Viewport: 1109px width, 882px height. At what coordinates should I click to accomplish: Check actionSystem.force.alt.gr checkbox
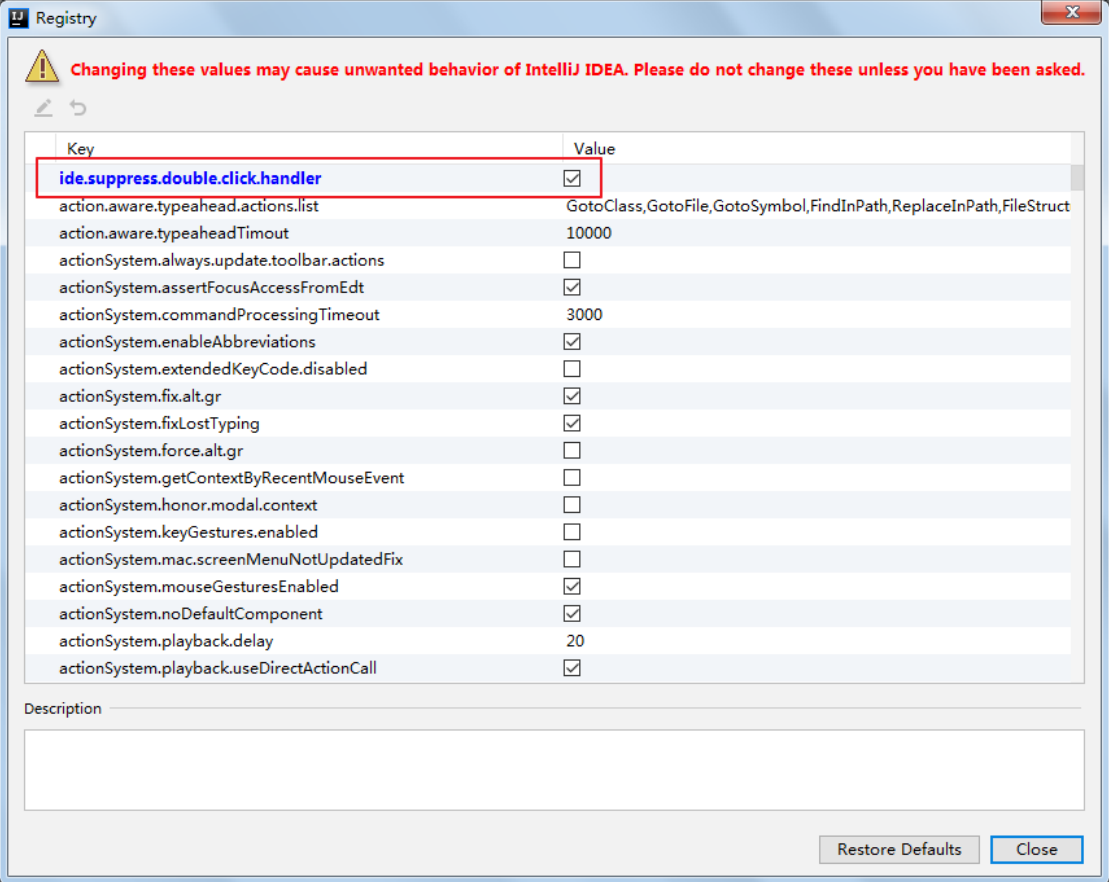[x=572, y=451]
